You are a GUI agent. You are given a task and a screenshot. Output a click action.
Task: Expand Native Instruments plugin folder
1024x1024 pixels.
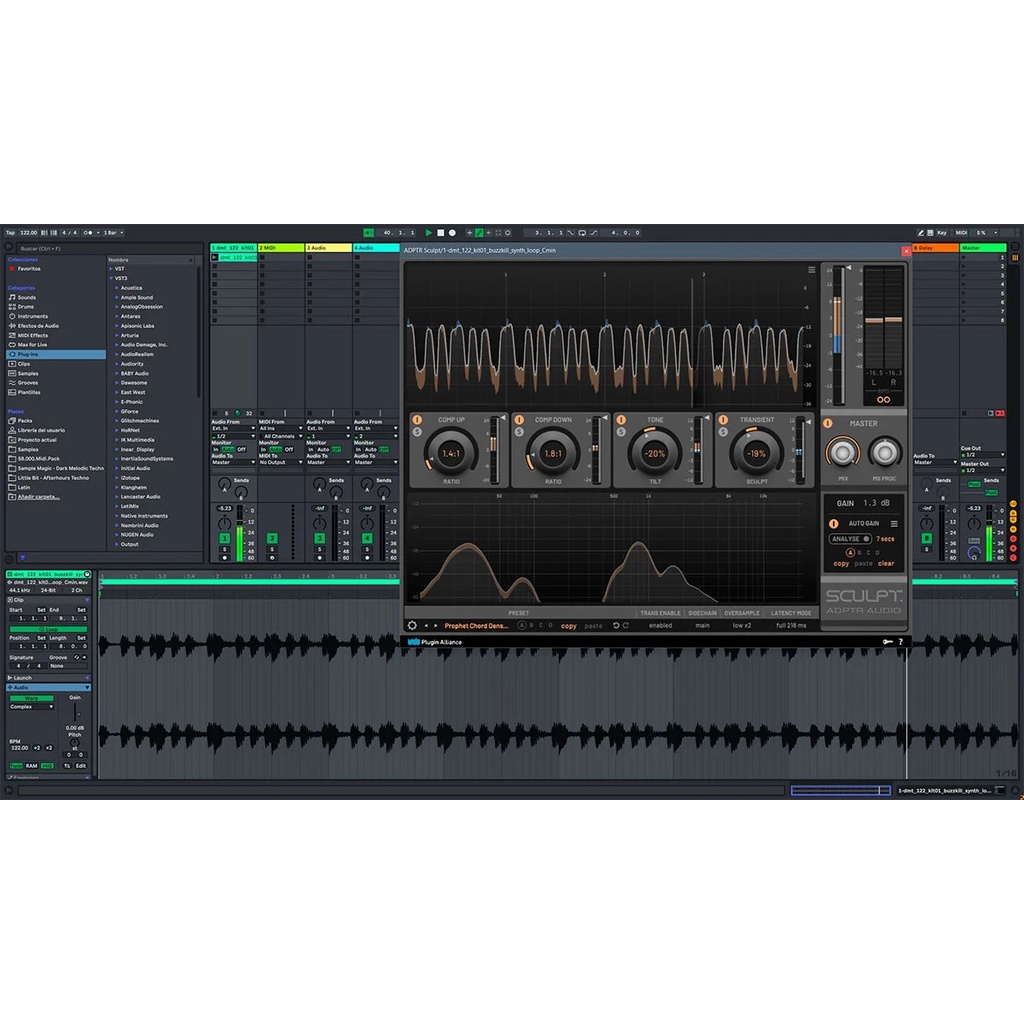(x=117, y=516)
